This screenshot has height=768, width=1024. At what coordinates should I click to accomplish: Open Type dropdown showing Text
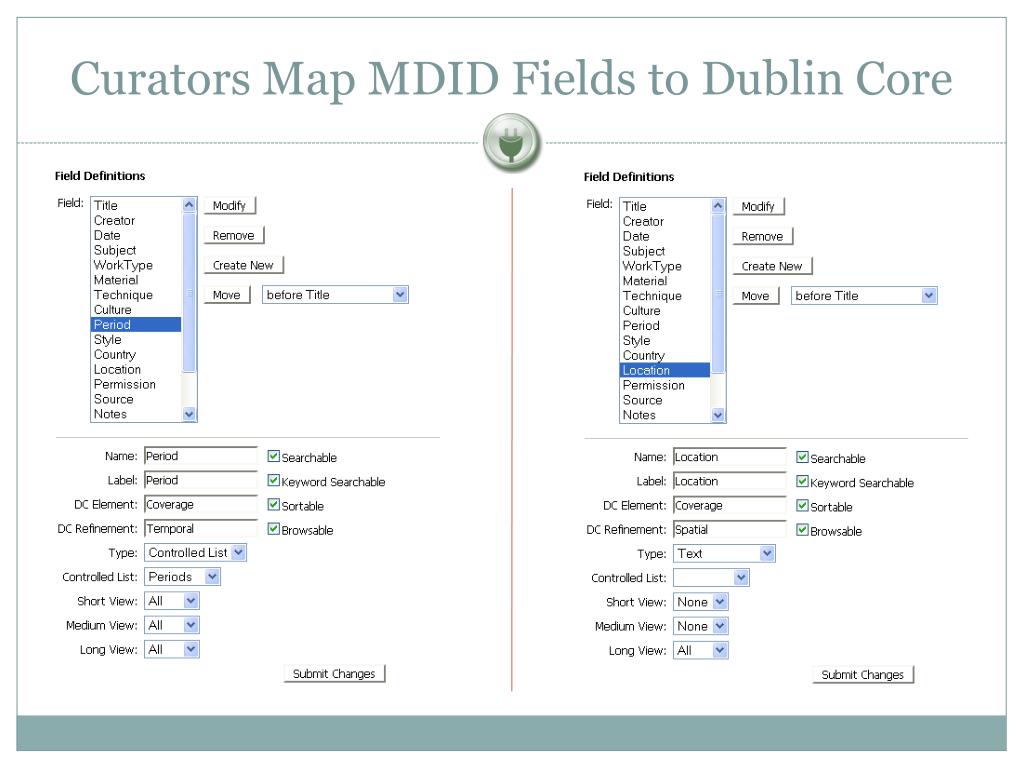(x=724, y=554)
